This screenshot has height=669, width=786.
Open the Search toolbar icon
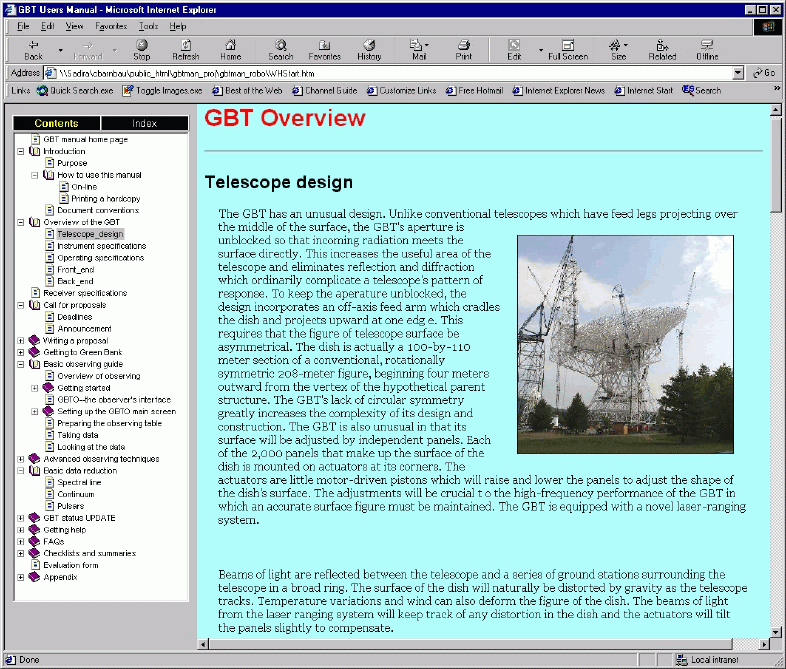[x=280, y=49]
